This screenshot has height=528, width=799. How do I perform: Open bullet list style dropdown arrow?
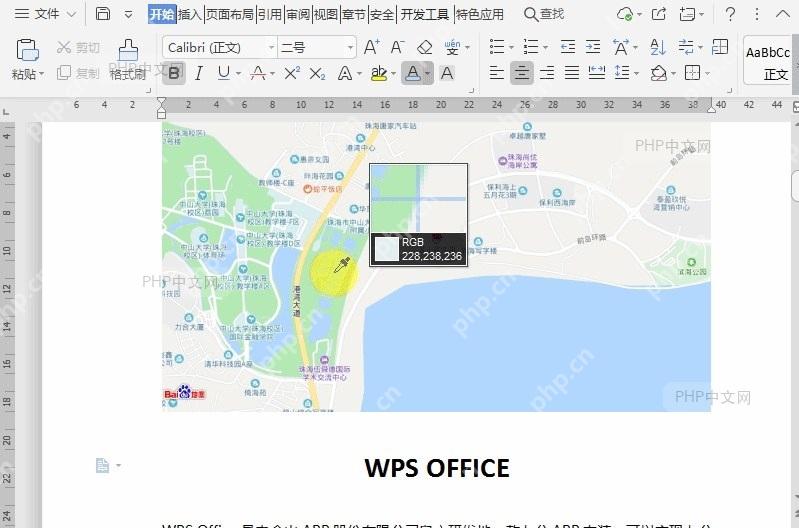click(511, 48)
